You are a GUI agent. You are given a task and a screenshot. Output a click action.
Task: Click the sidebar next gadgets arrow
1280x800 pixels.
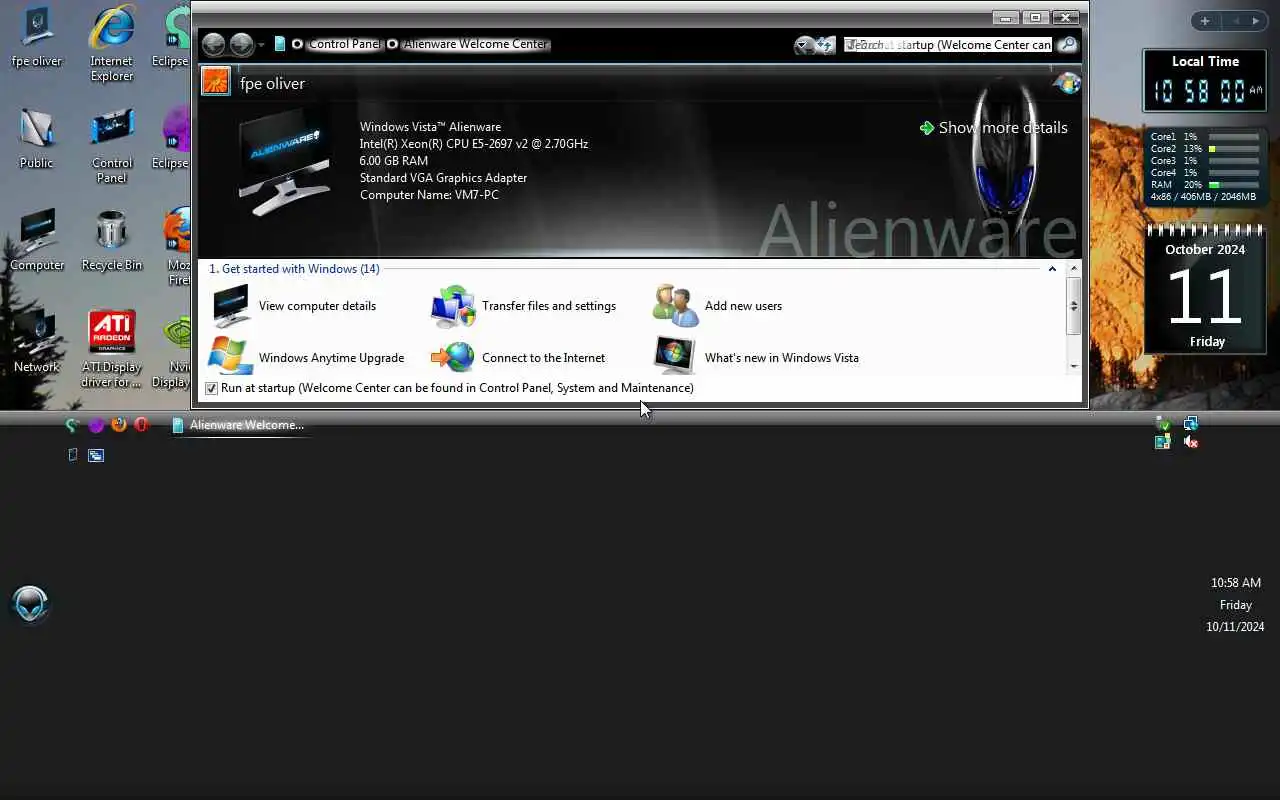click(x=1256, y=21)
